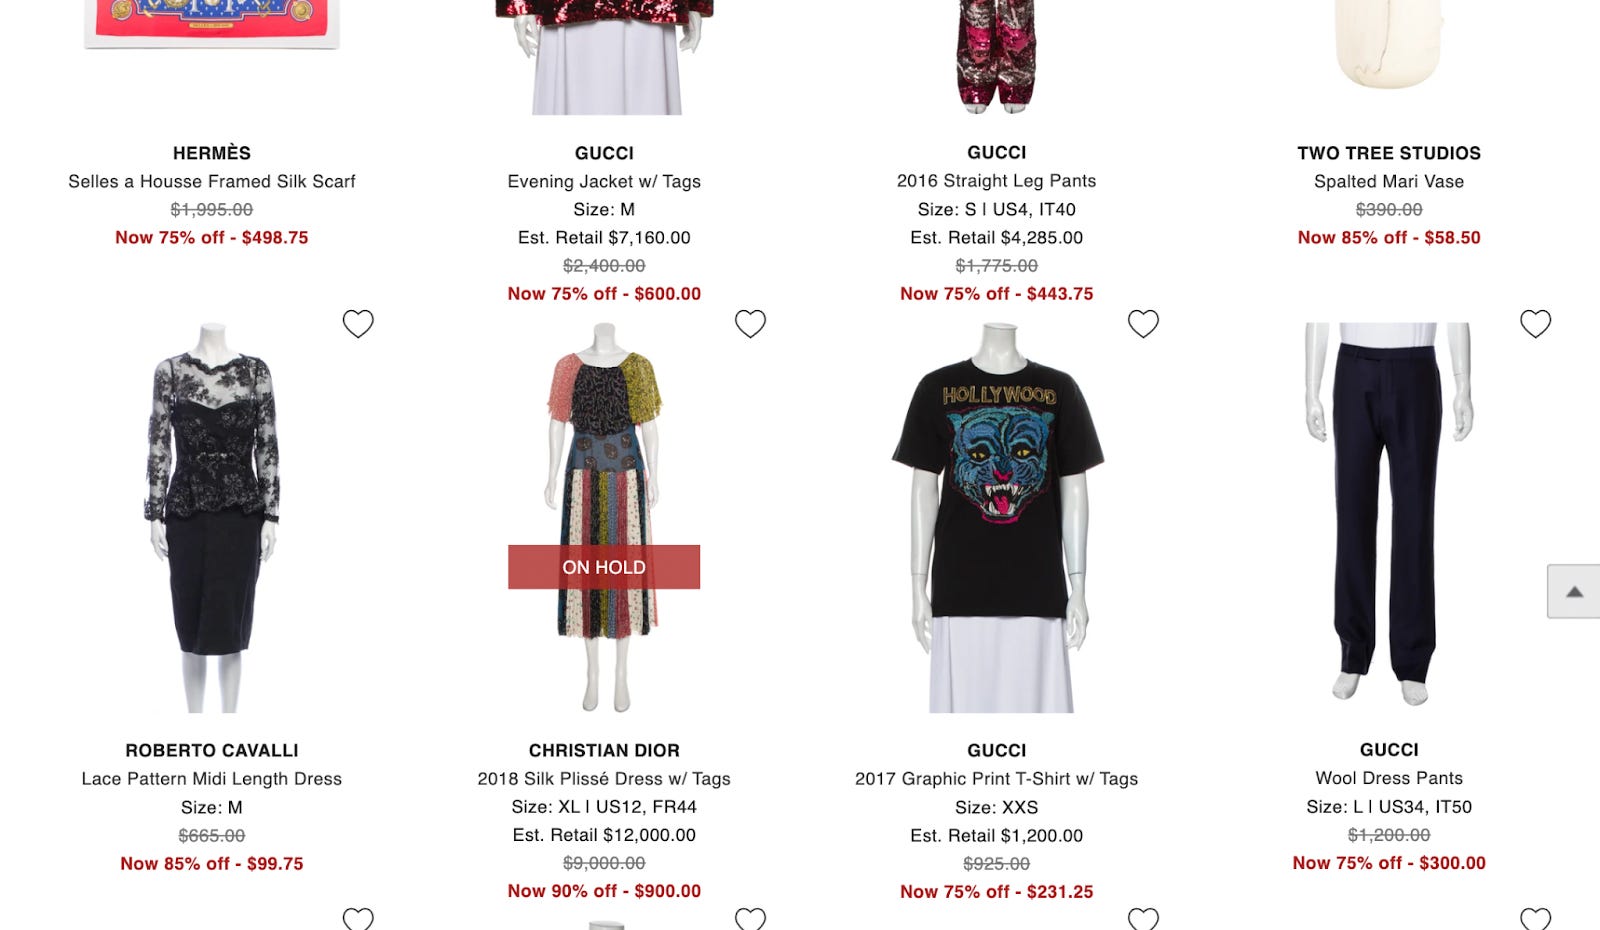Open 2017 Graphic Print T-Shirt w/ Tags link
Screen dimensions: 1600x930
tap(997, 778)
